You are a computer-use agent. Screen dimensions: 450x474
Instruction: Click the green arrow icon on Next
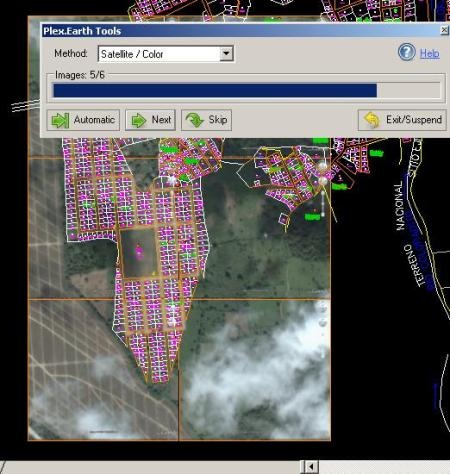138,120
